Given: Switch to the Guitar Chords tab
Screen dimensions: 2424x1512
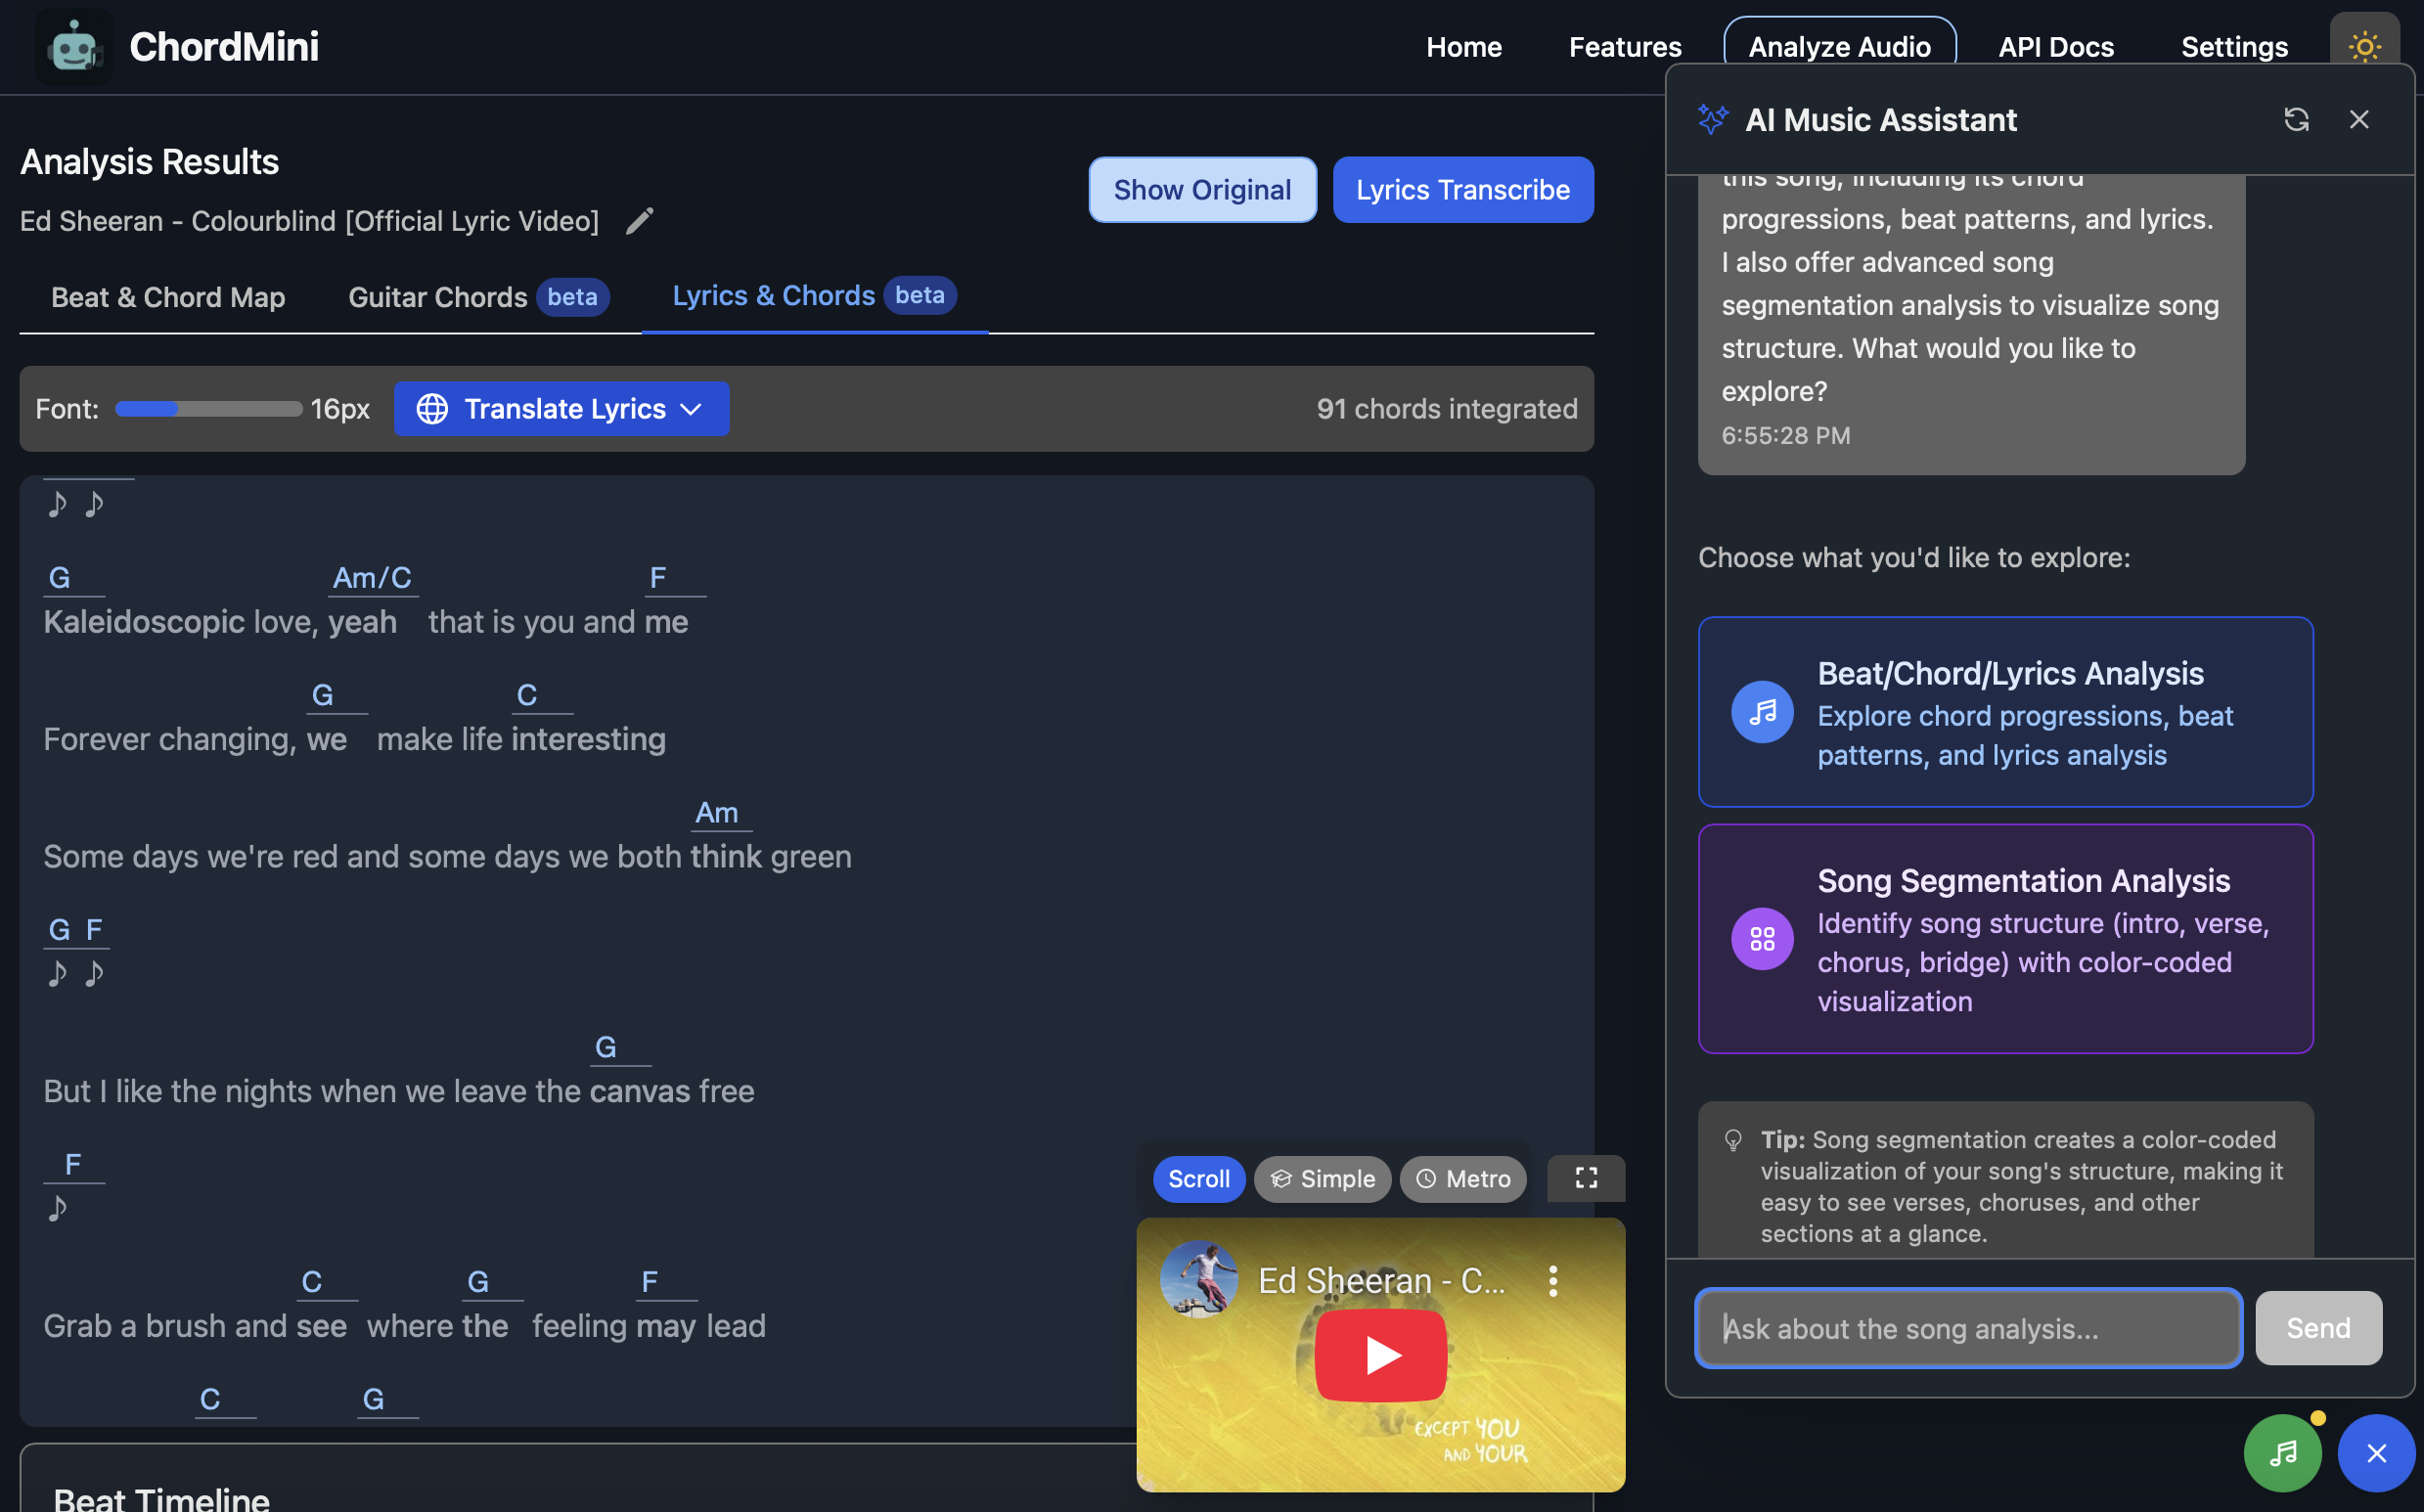Looking at the screenshot, I should (x=478, y=297).
